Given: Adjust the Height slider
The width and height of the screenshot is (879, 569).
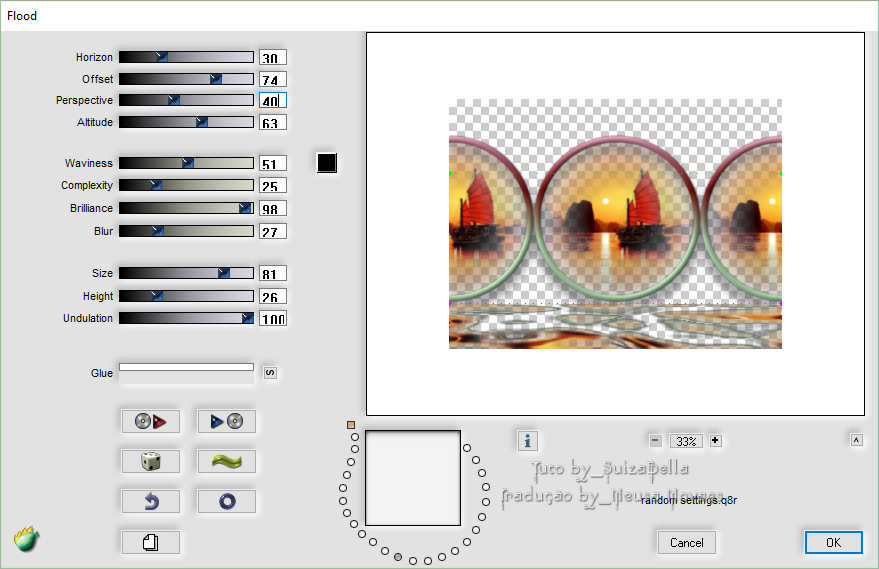Looking at the screenshot, I should [x=186, y=296].
